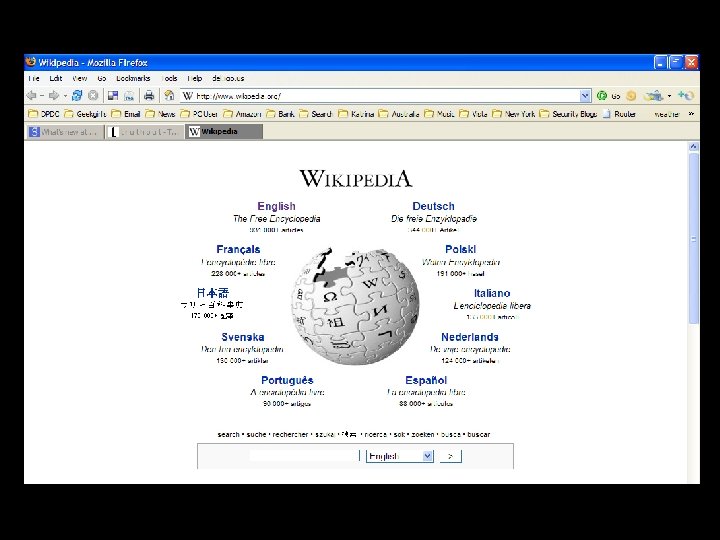This screenshot has height=540, width=720.
Task: Click the search submit arrow button
Action: (450, 456)
